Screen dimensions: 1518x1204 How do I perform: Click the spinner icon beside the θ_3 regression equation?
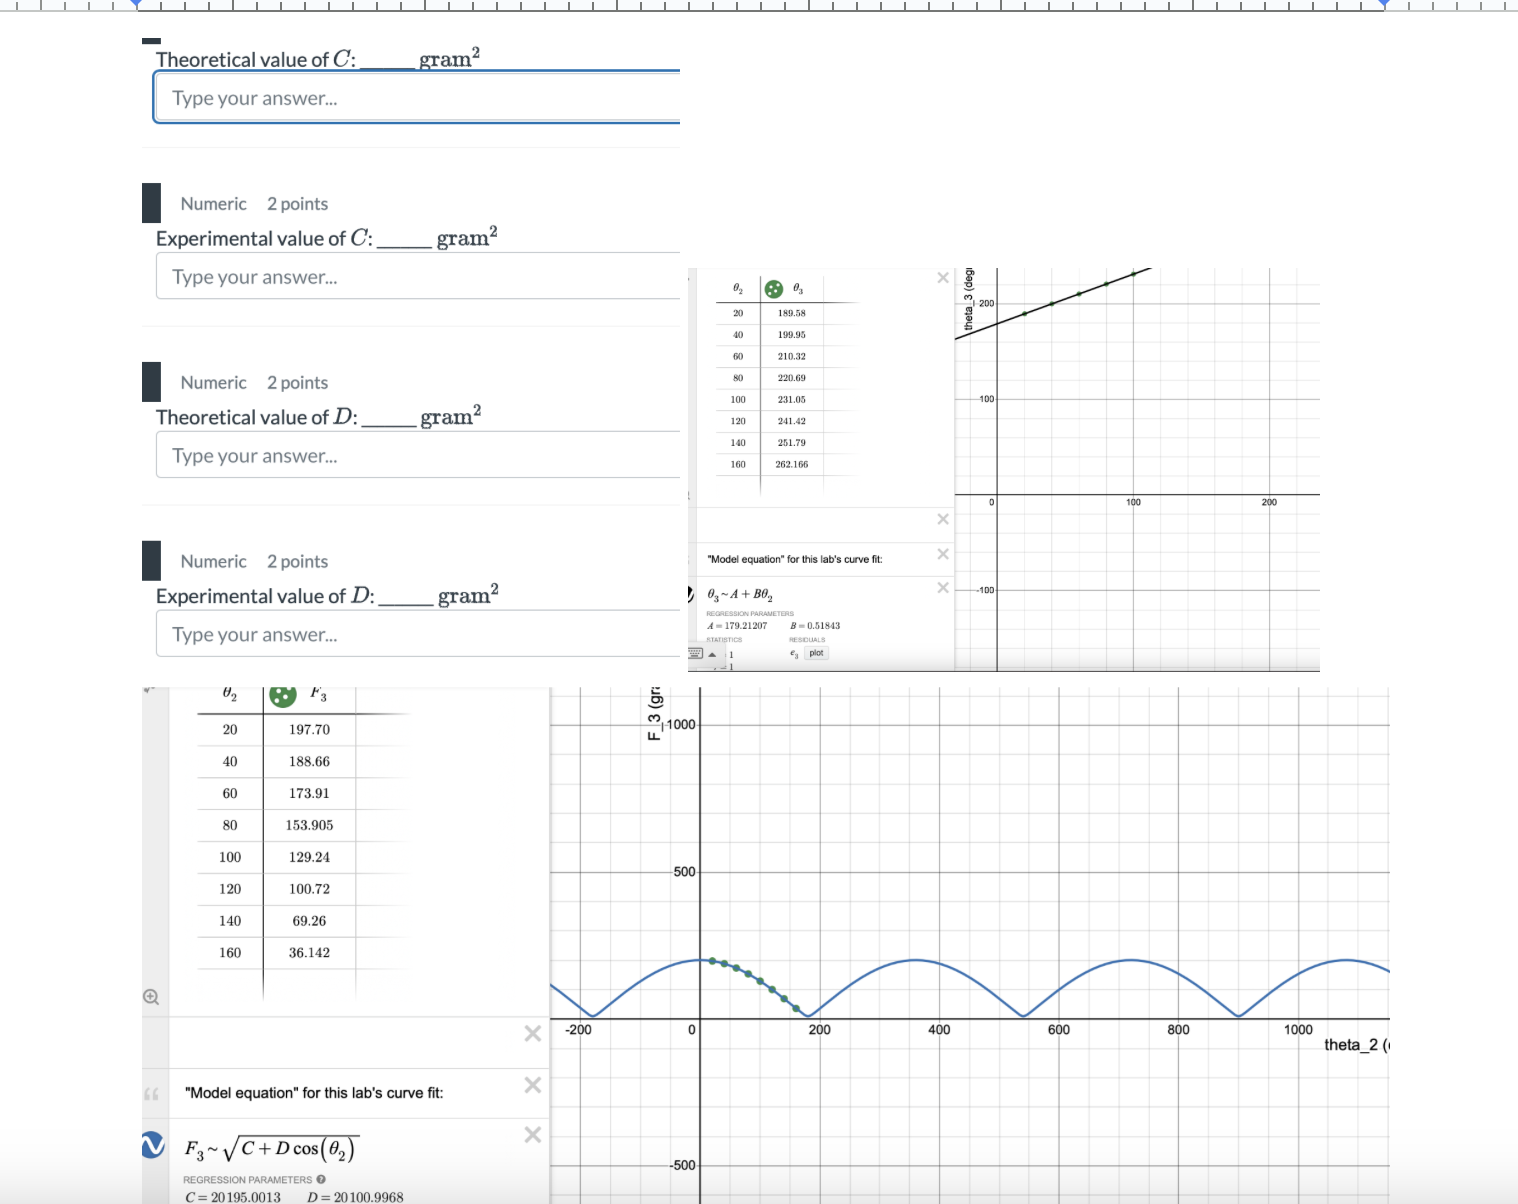point(691,594)
